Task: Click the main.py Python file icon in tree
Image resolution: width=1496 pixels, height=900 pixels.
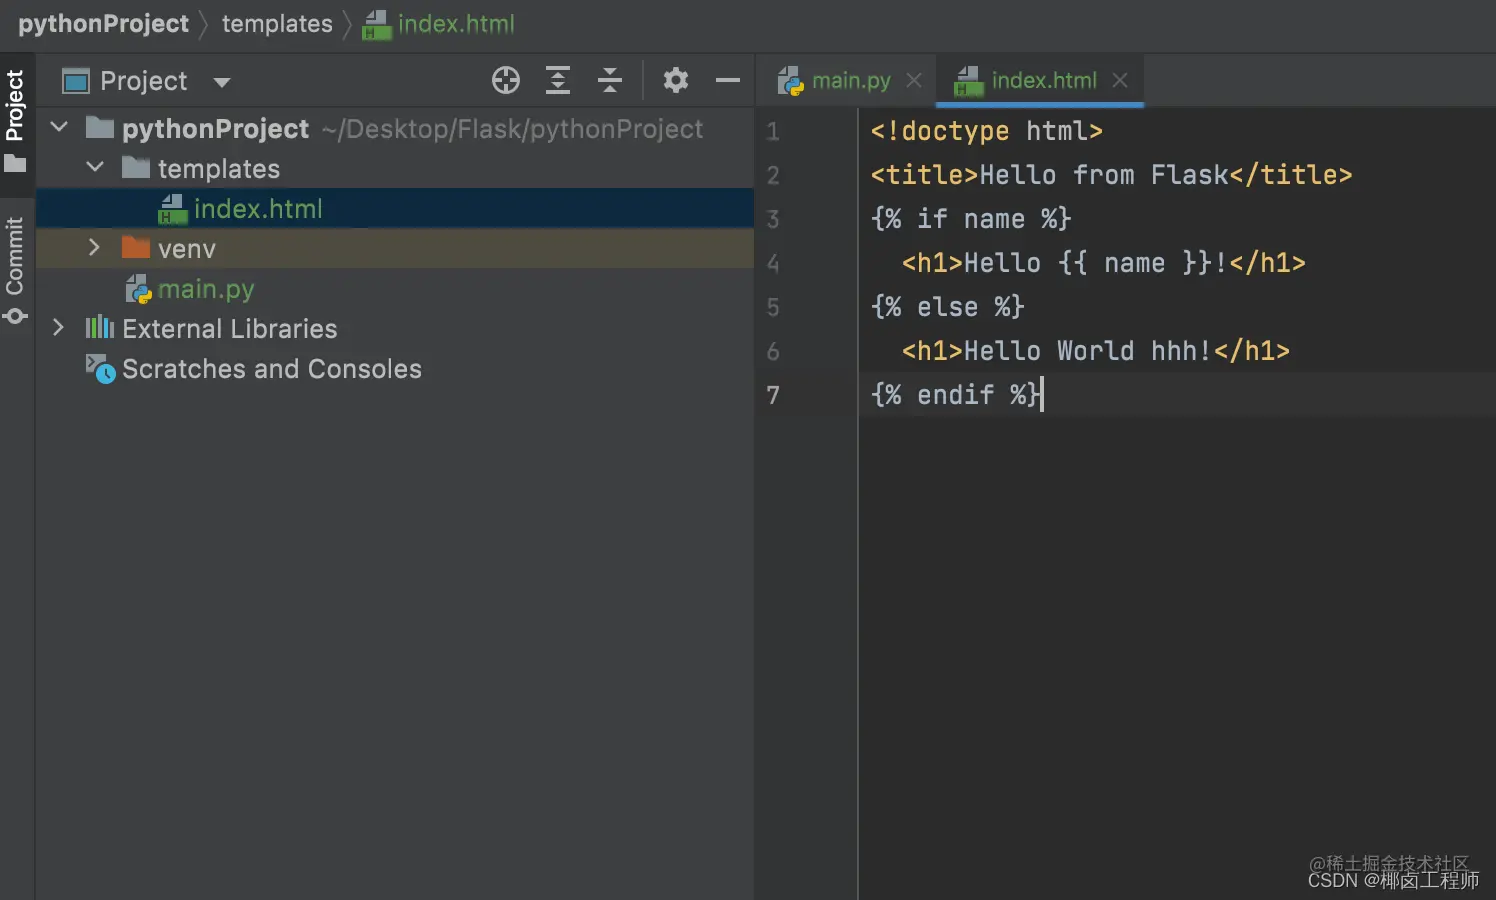Action: [x=138, y=289]
